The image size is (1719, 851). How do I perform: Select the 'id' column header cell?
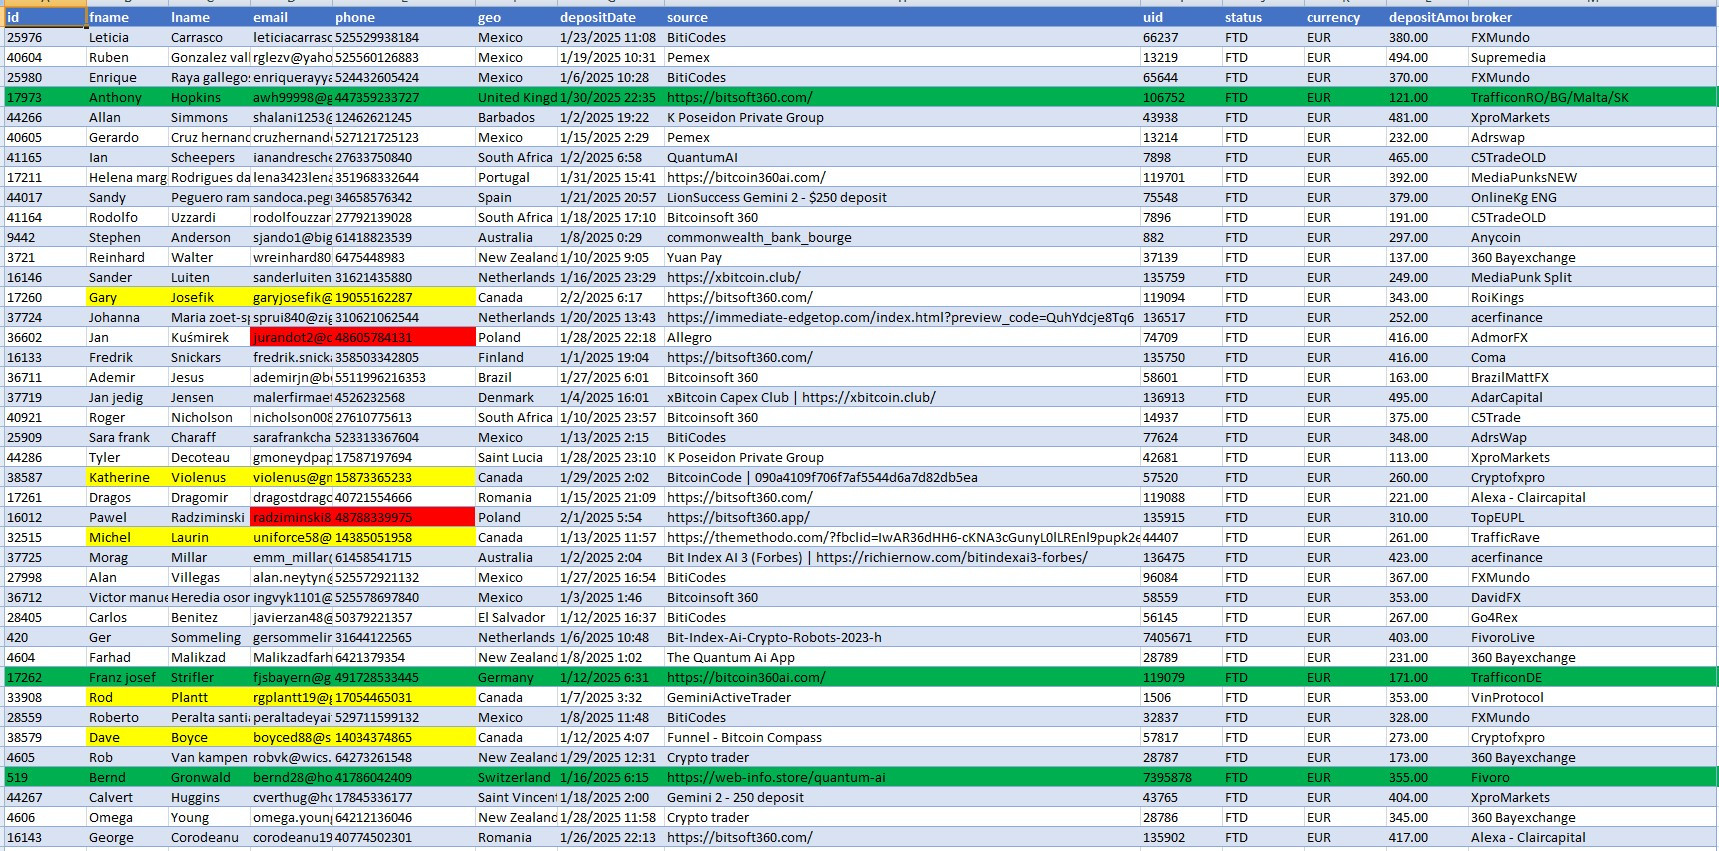click(x=44, y=17)
